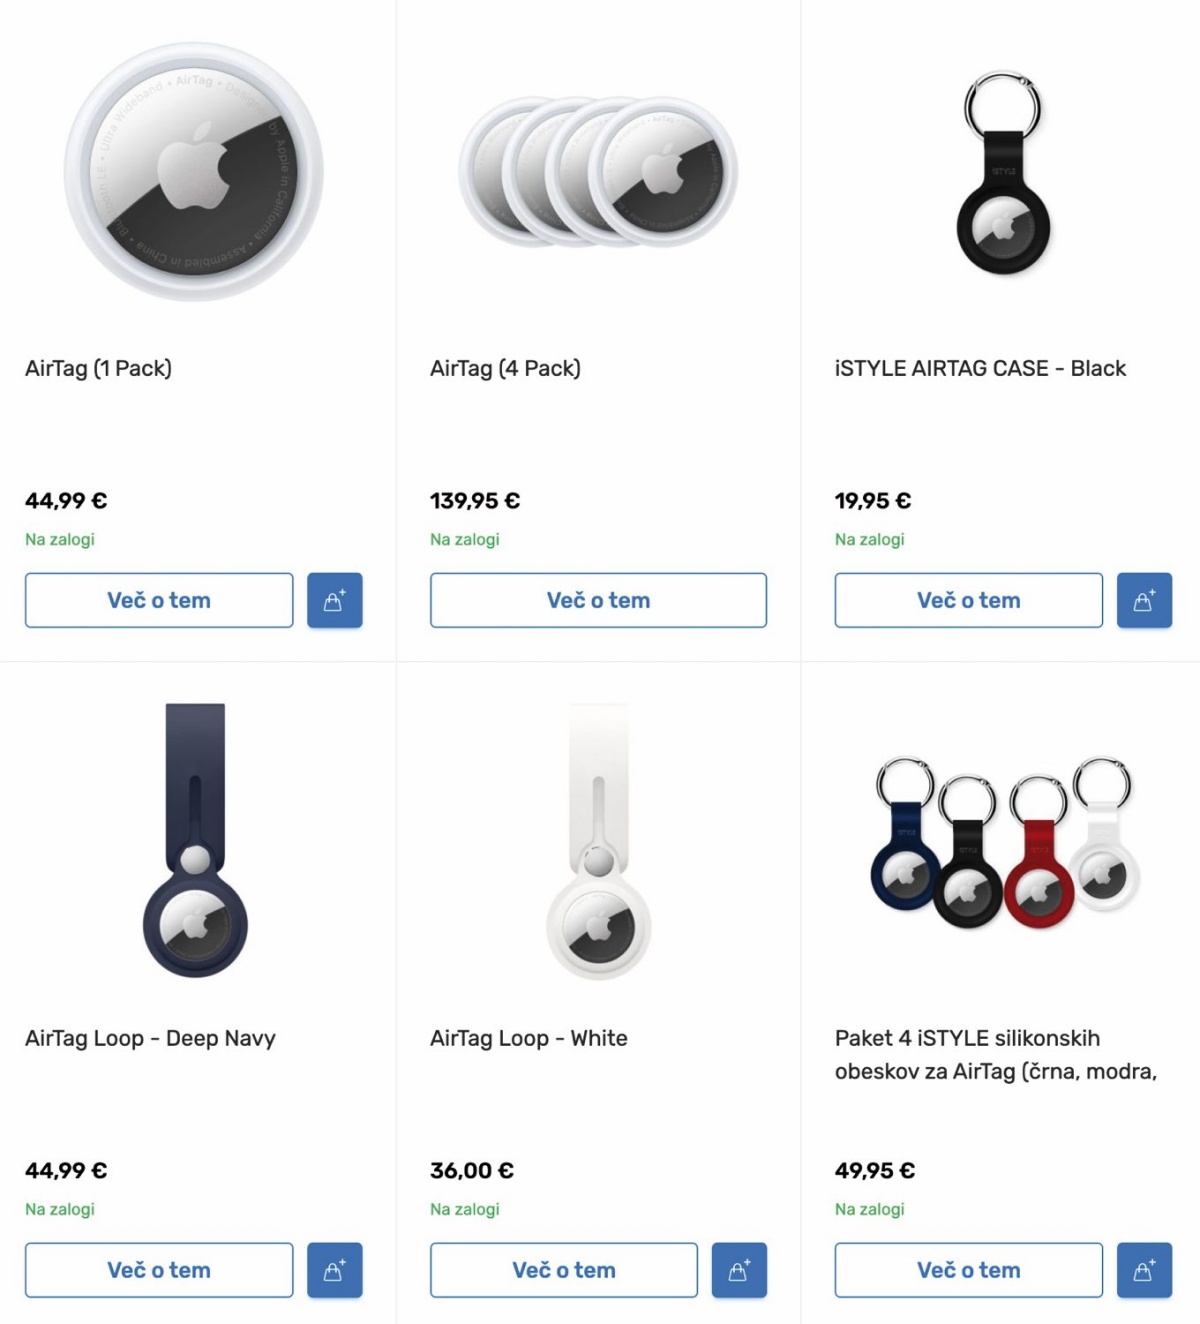The image size is (1200, 1324).
Task: Click Več o tem under Deep Navy loop
Action: tap(159, 1270)
